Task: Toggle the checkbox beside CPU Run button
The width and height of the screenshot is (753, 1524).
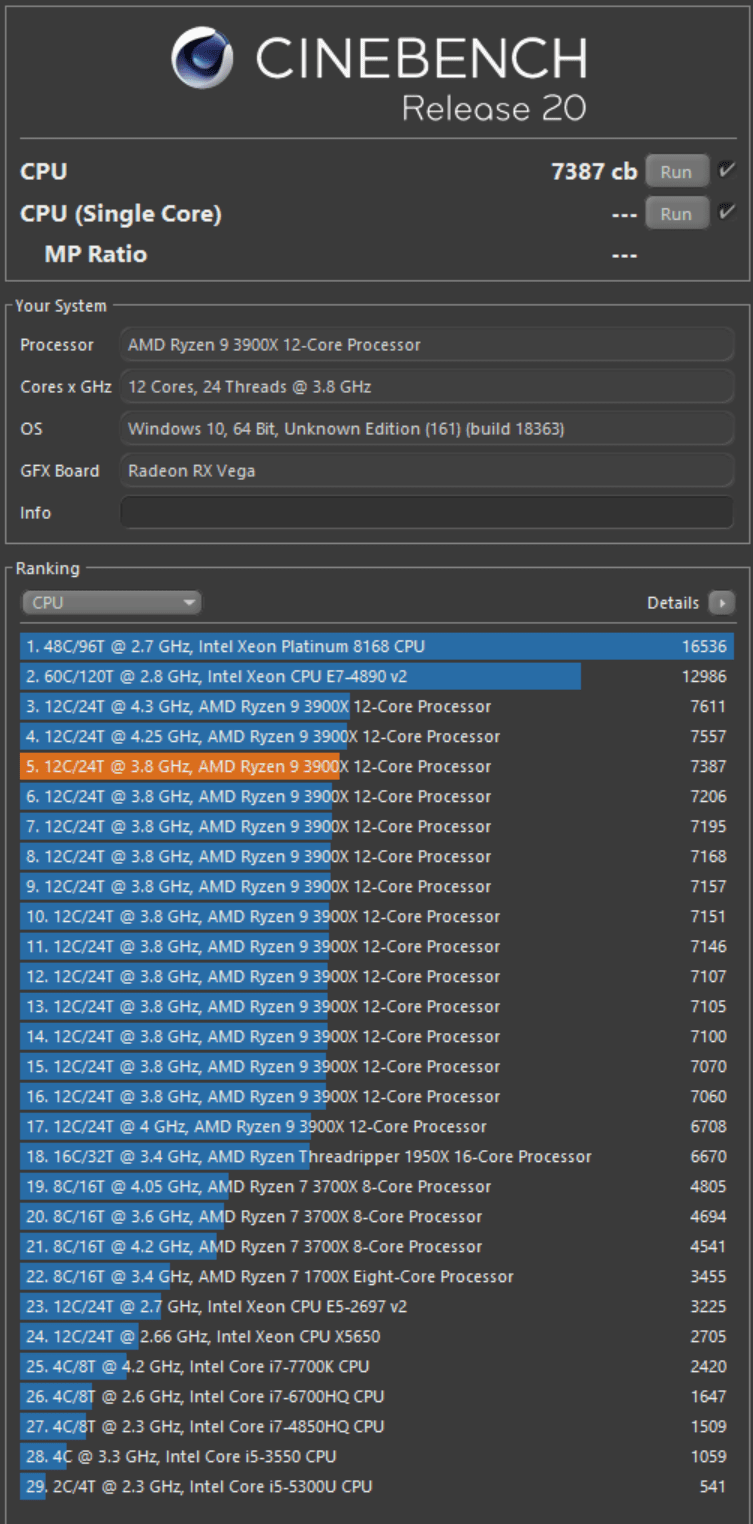Action: point(727,171)
